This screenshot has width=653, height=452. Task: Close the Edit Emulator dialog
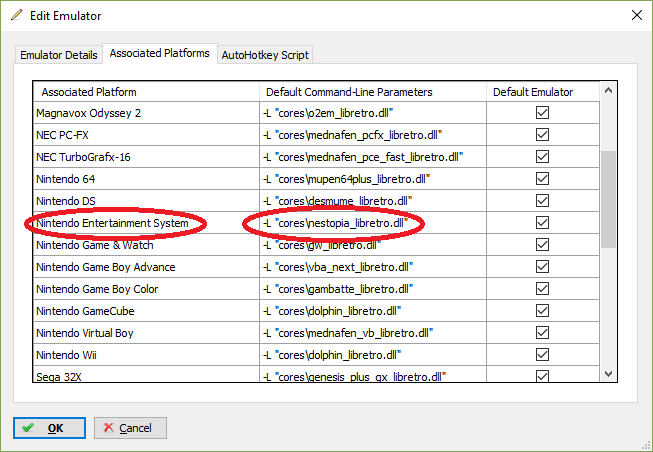tap(636, 15)
